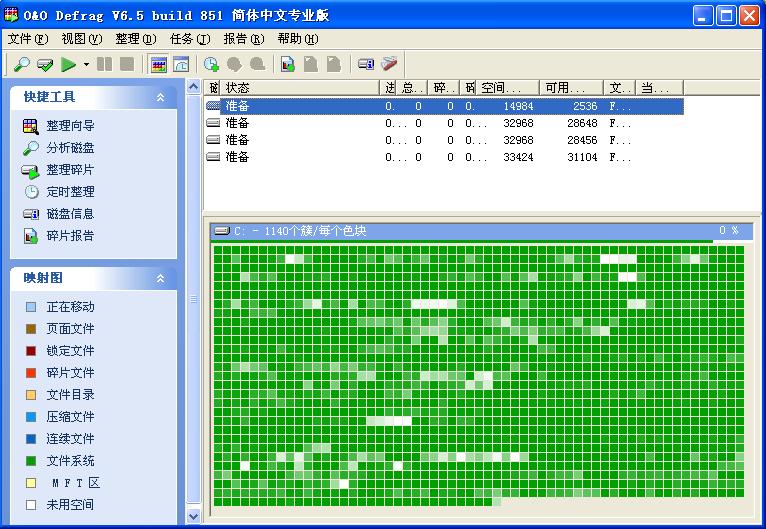The image size is (766, 529).
Task: Click the 页面文件 brown color swatch
Action: 31,329
